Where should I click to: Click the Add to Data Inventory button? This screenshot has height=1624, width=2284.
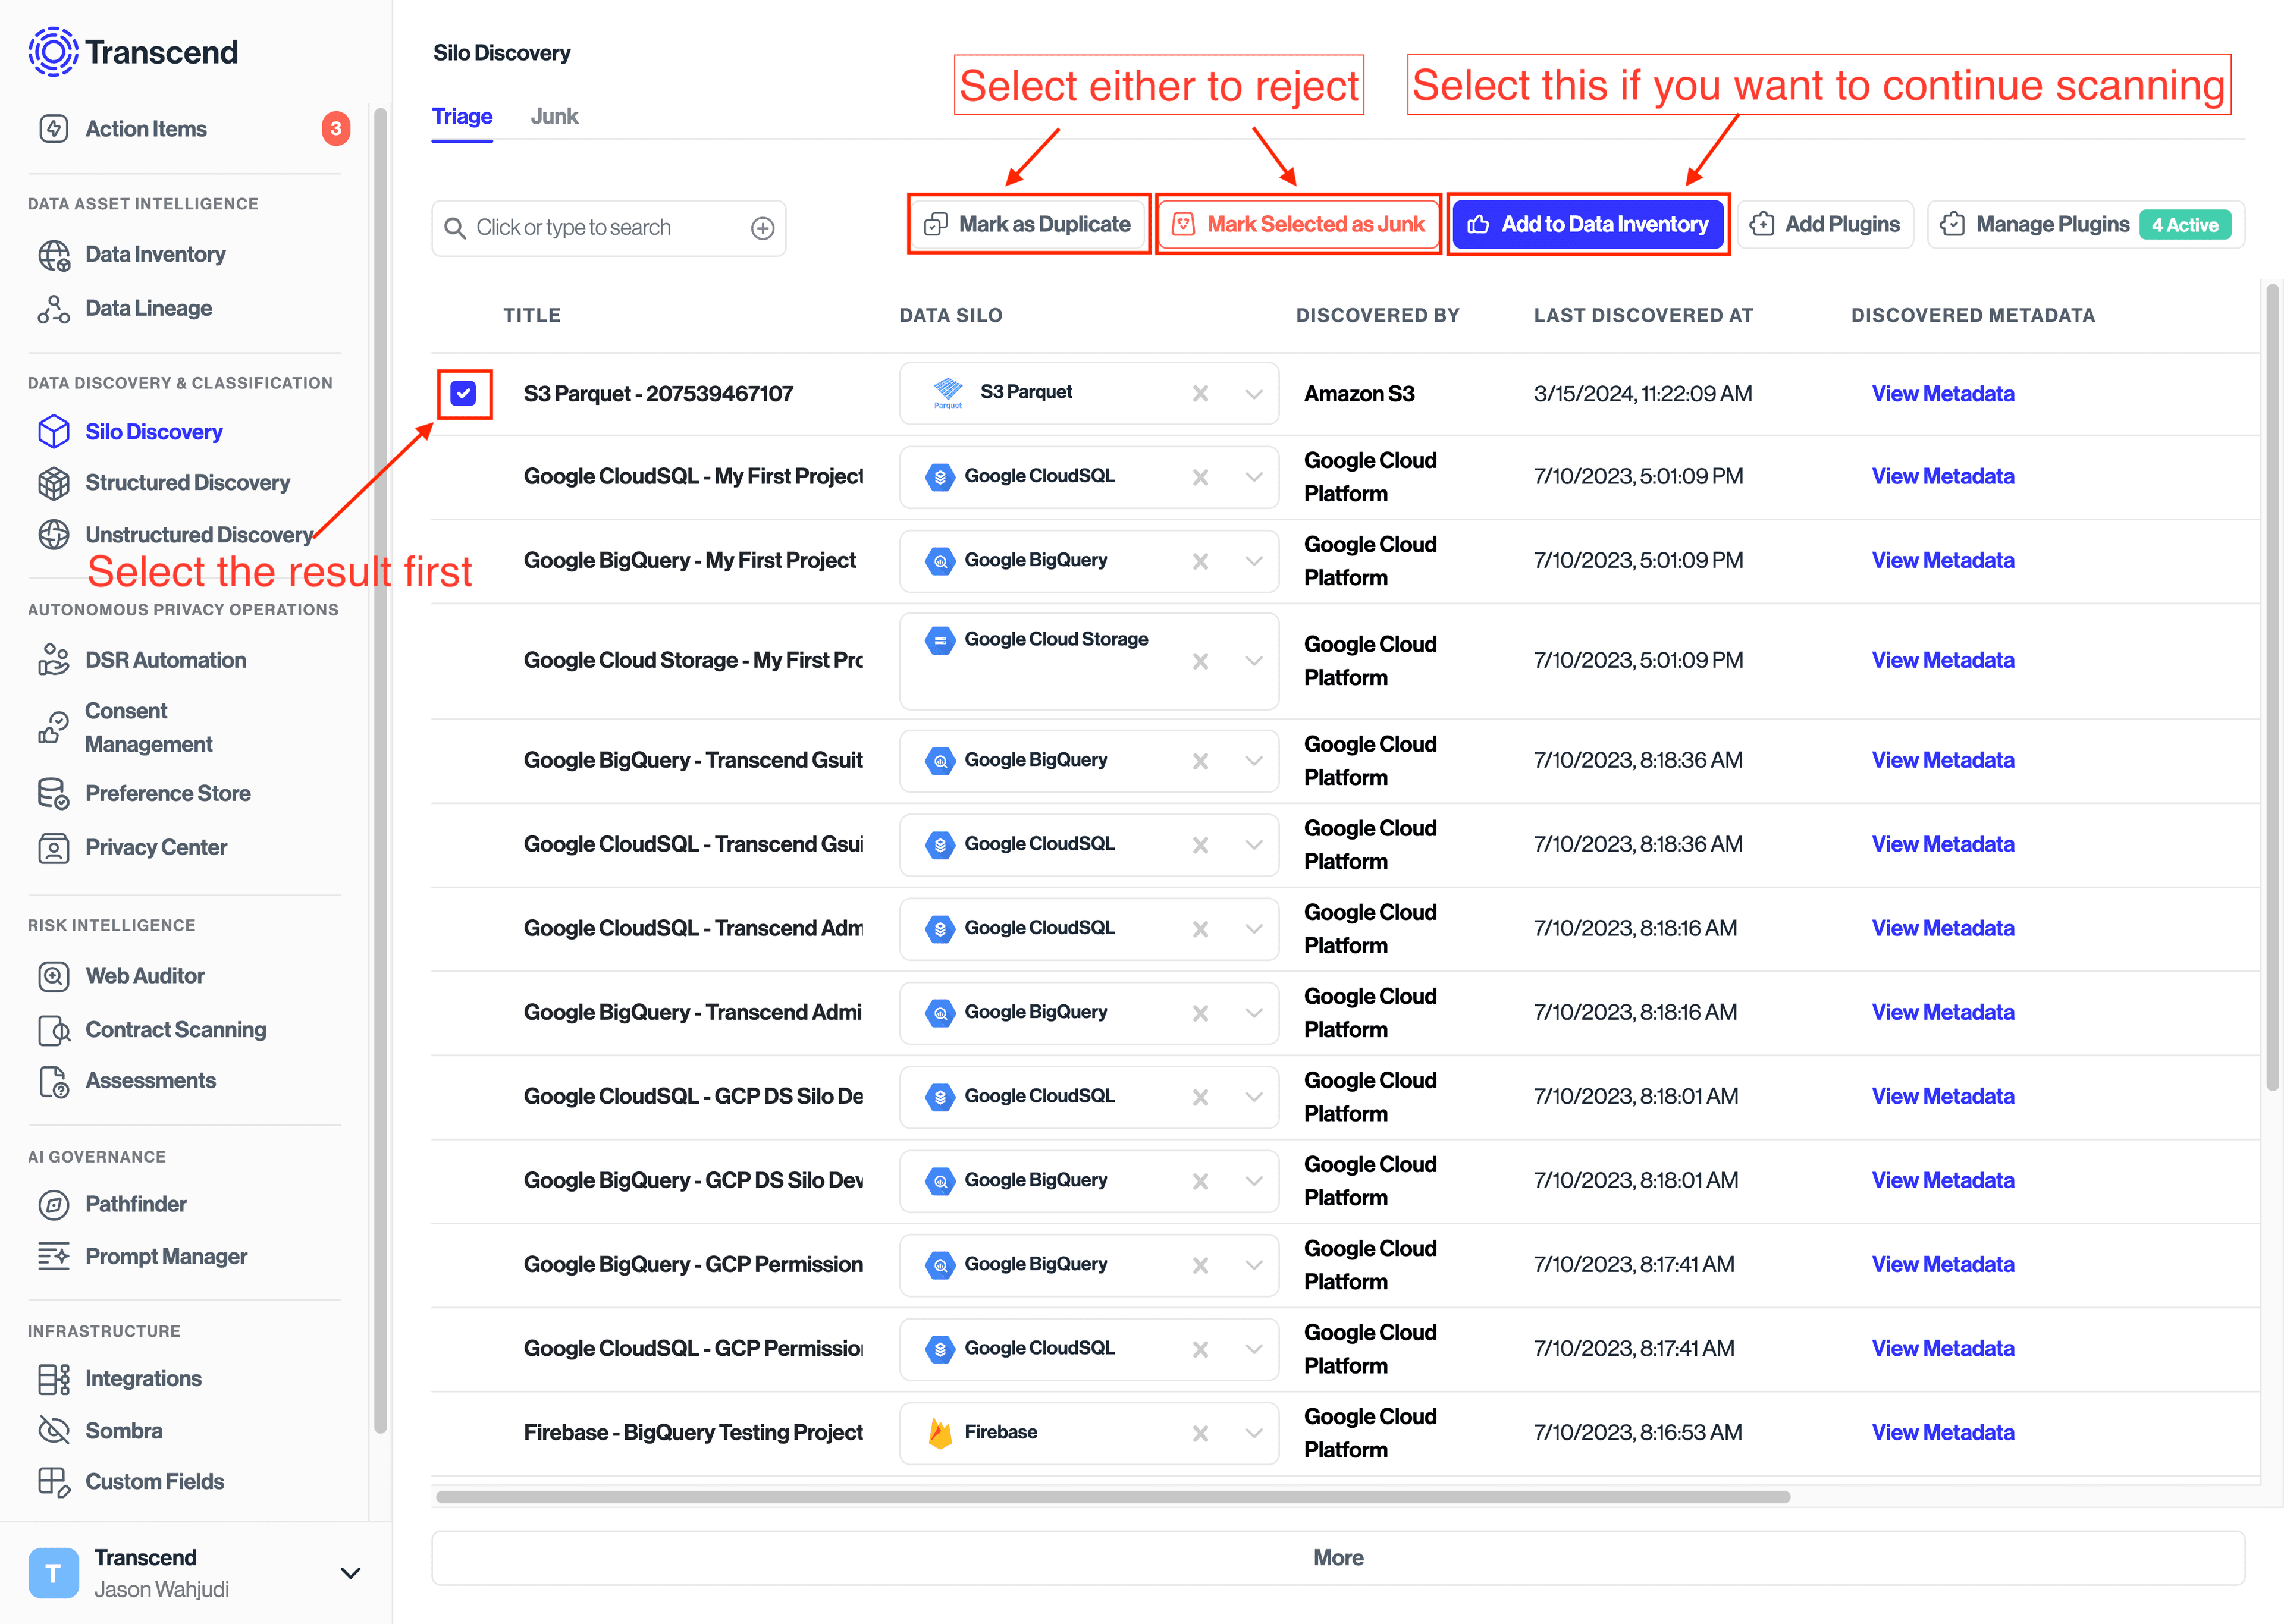point(1588,225)
